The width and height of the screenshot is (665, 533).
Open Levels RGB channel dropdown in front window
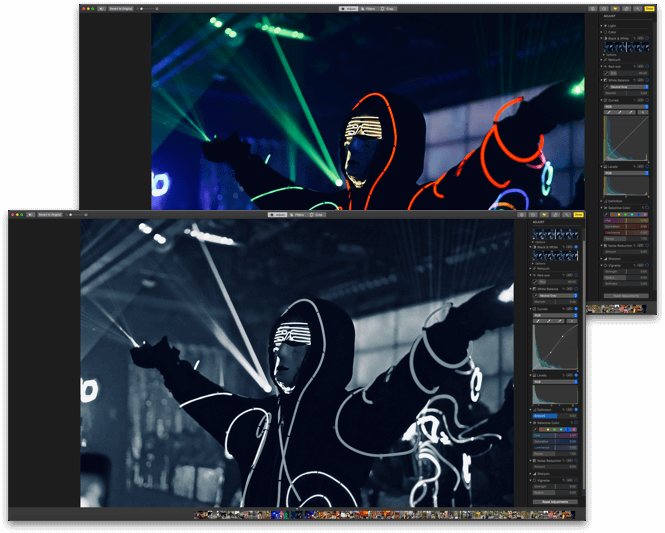(555, 382)
